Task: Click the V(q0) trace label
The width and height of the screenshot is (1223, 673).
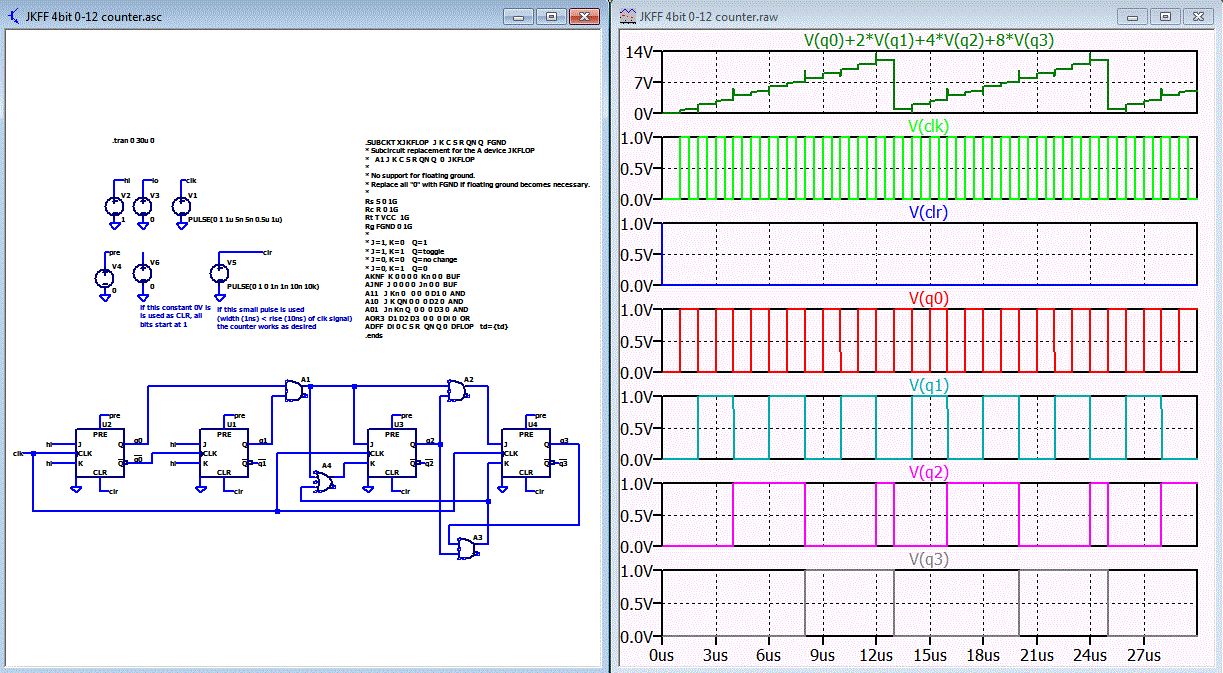Action: [x=929, y=298]
